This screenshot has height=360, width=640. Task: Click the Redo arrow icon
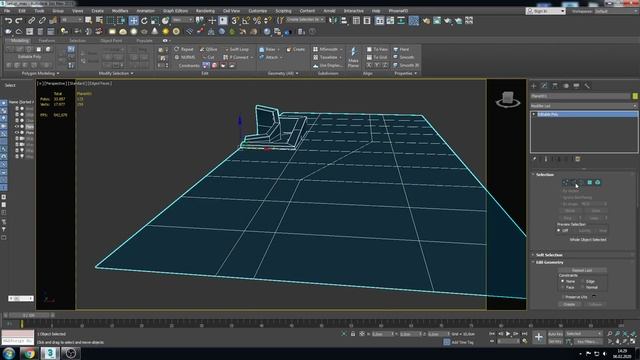click(19, 20)
